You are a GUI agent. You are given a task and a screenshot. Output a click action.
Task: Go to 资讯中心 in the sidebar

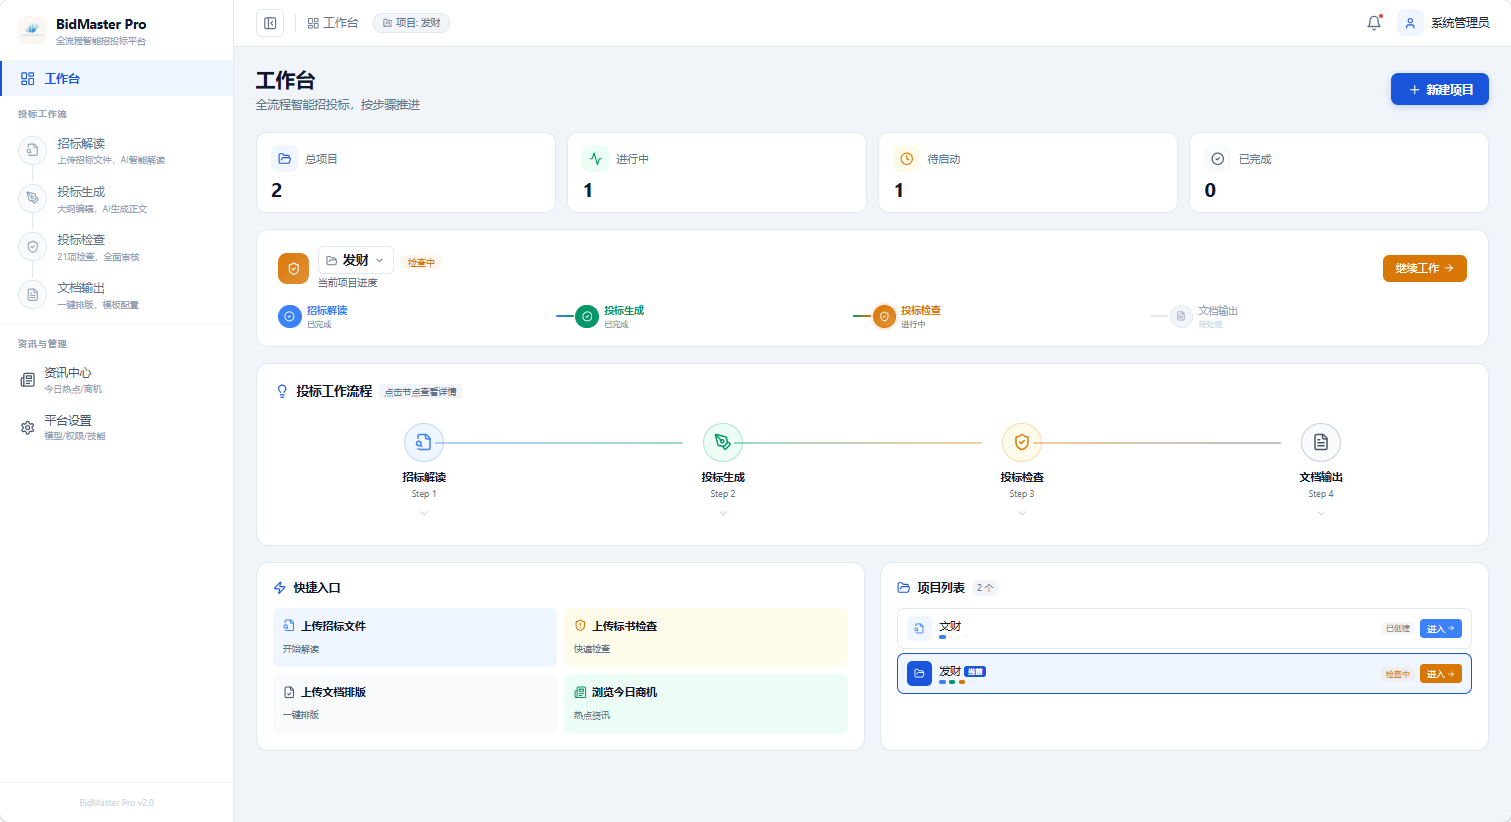[116, 380]
